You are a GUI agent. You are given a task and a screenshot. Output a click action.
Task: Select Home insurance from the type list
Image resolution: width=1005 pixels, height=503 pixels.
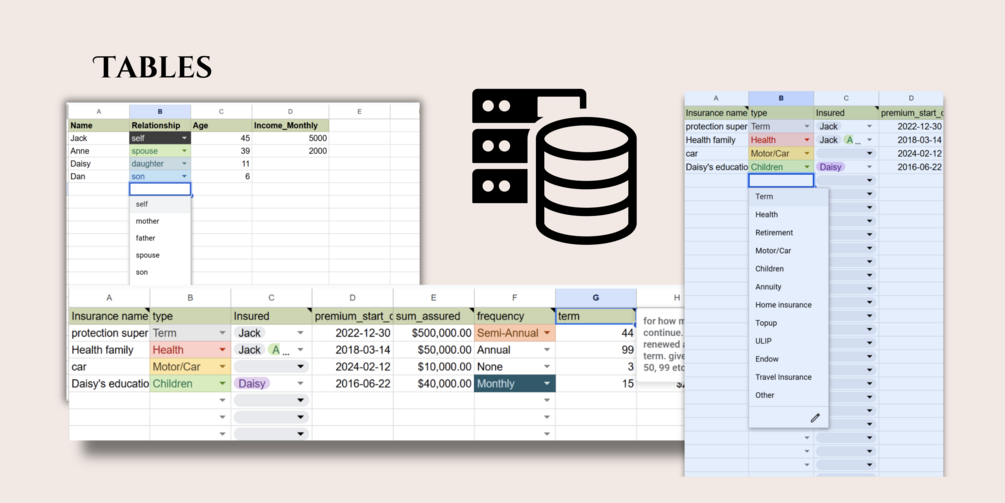788,305
